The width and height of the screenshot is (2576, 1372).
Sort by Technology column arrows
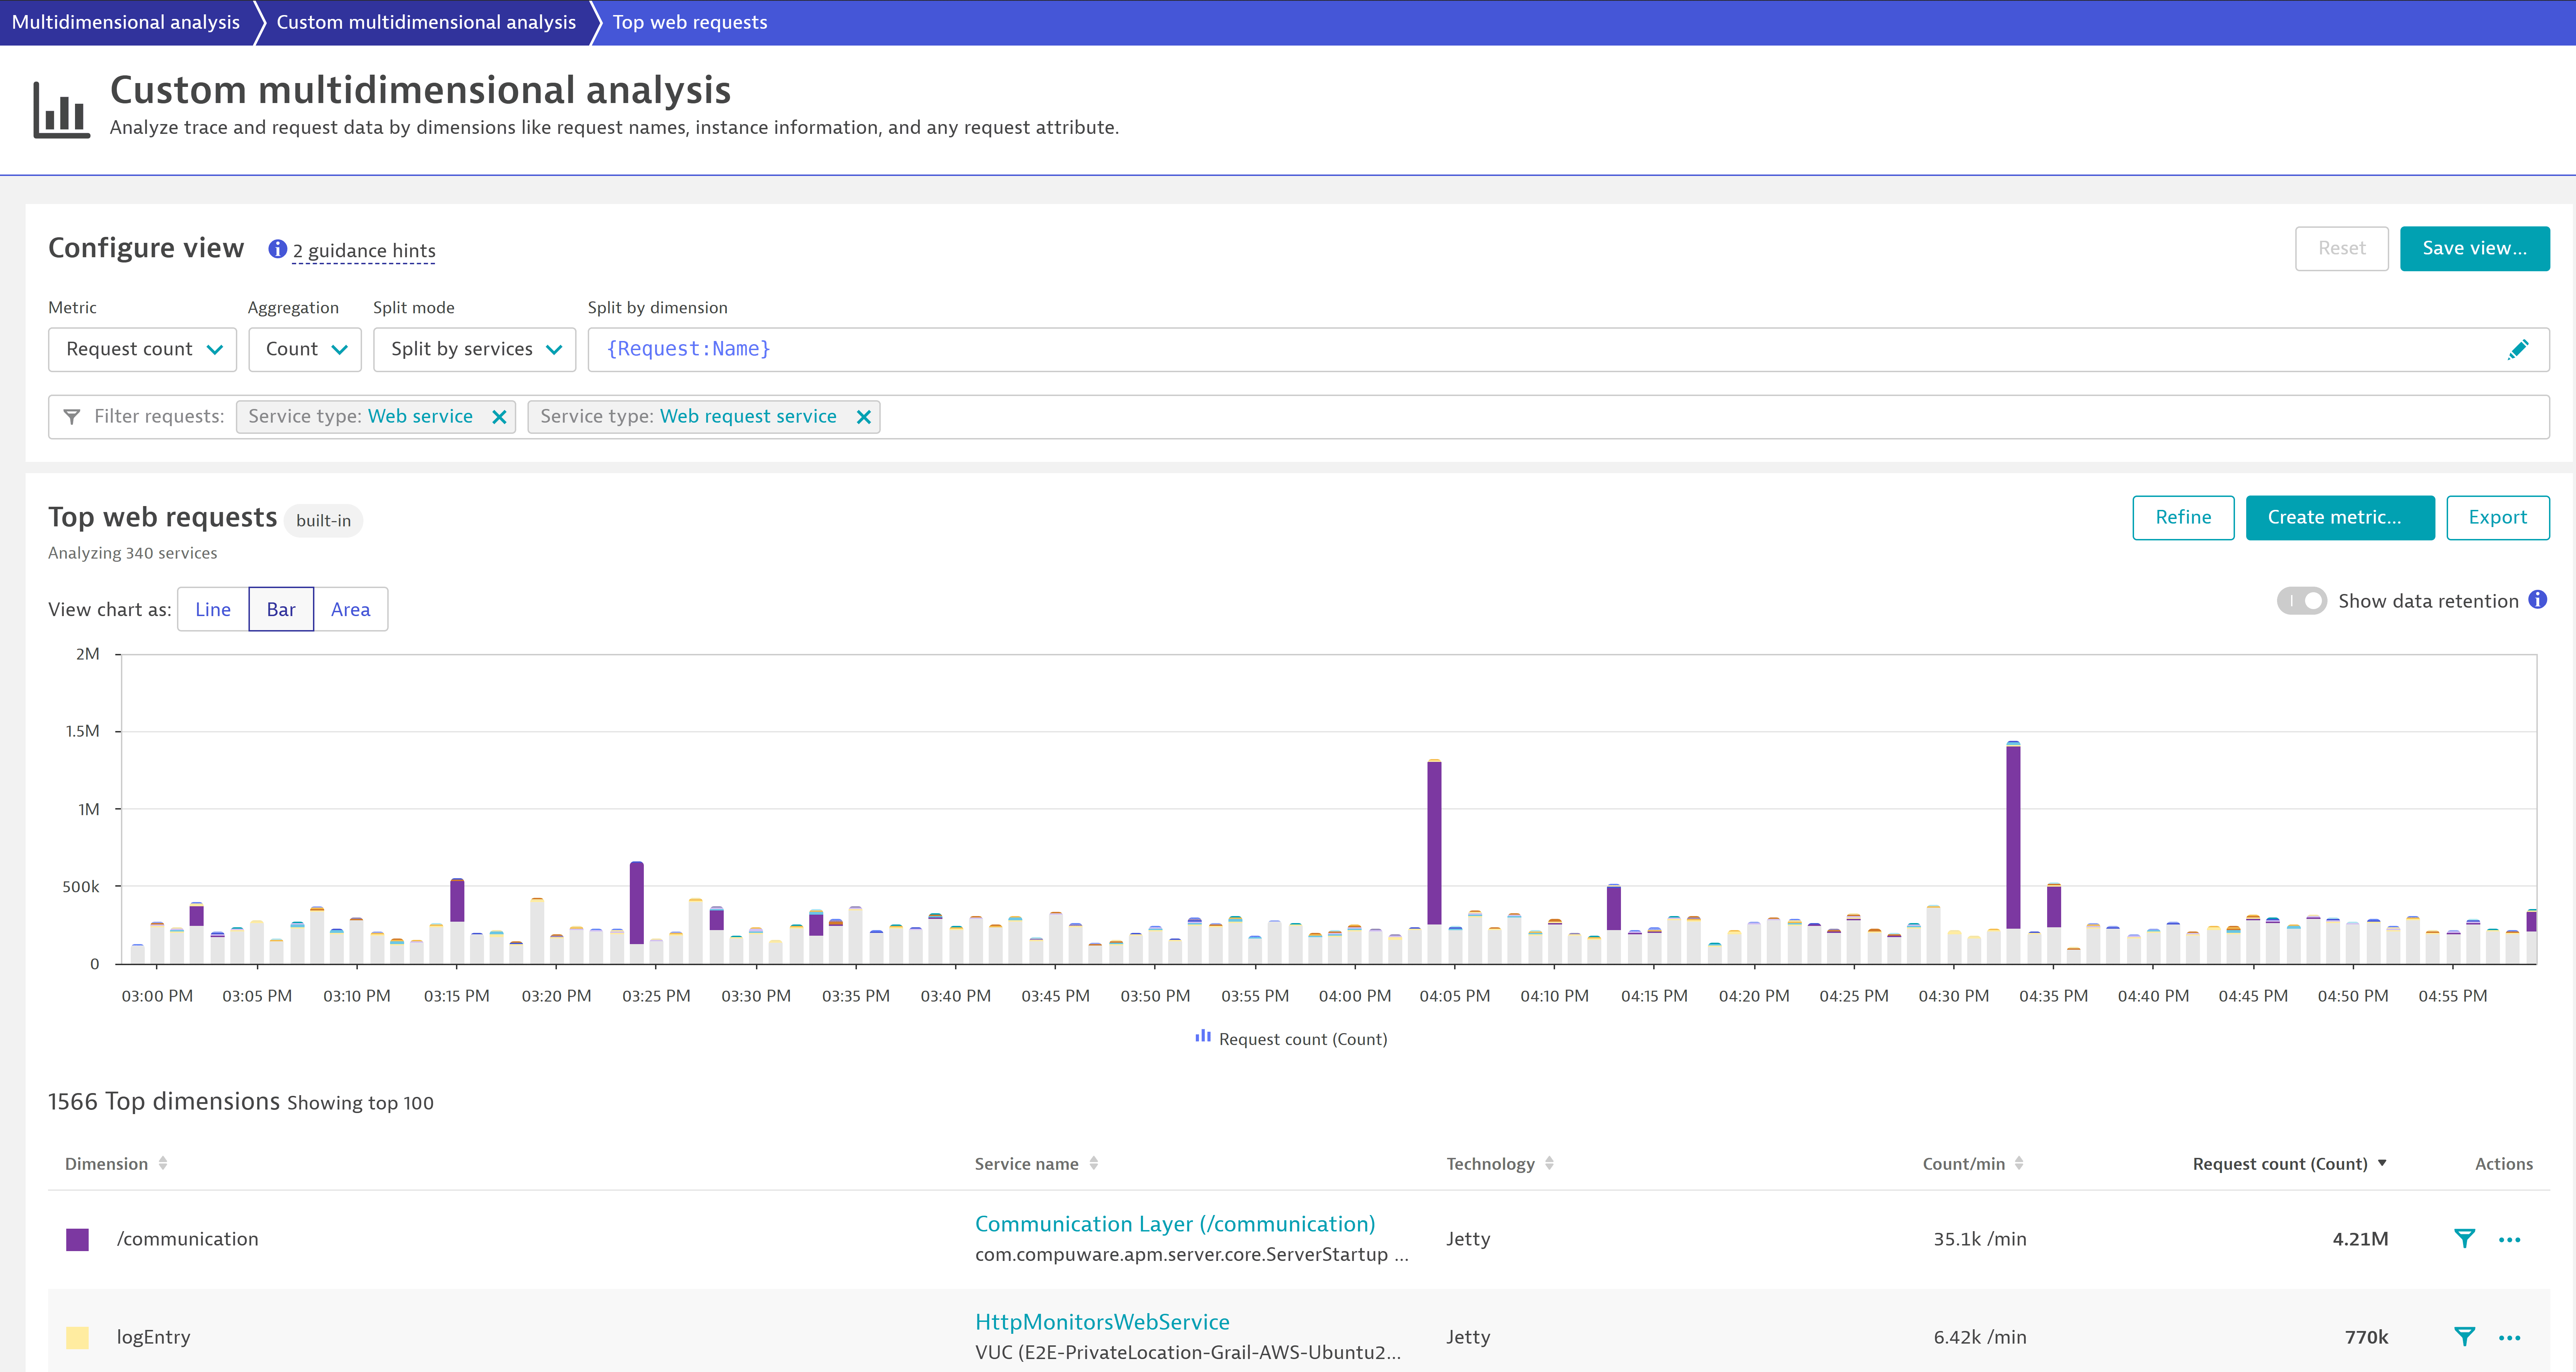click(x=1549, y=1163)
